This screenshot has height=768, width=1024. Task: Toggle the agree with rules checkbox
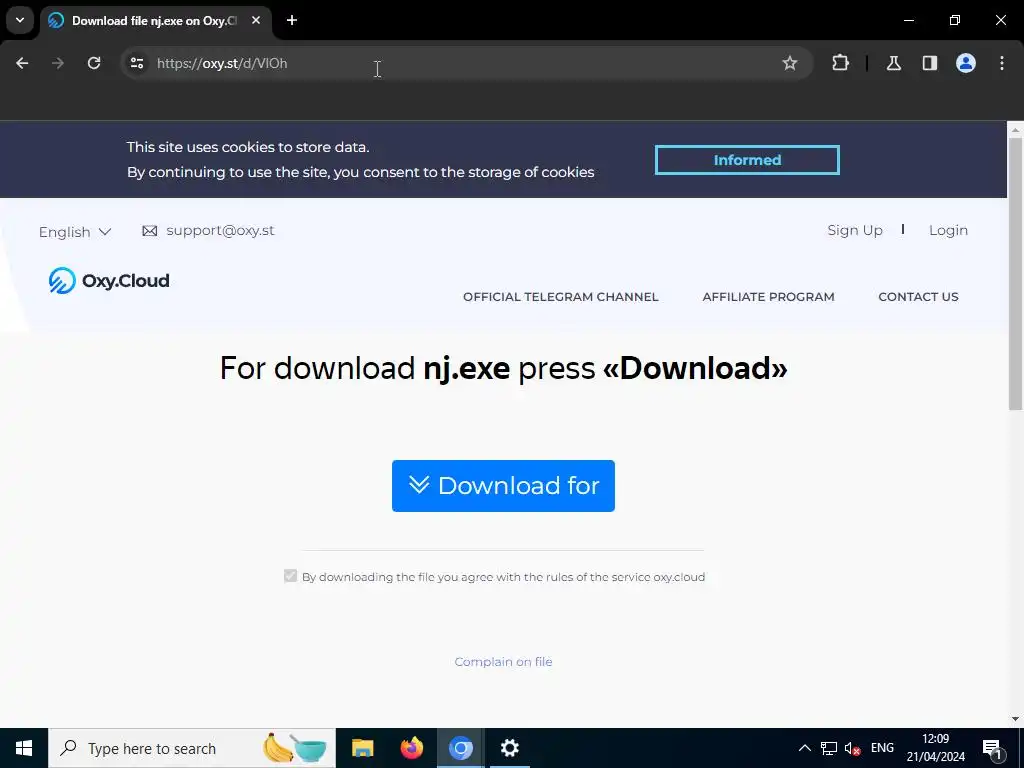click(291, 576)
